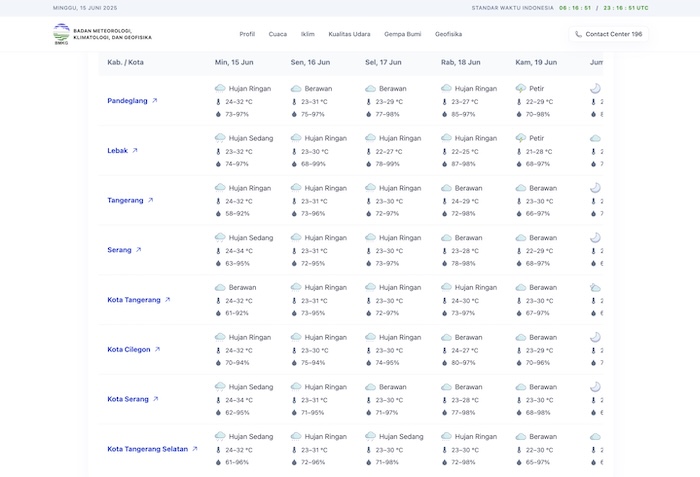This screenshot has height=477, width=700.
Task: Click Kota Tangerang Kam 19 Jun humidity 67–97%
Action: coord(538,313)
